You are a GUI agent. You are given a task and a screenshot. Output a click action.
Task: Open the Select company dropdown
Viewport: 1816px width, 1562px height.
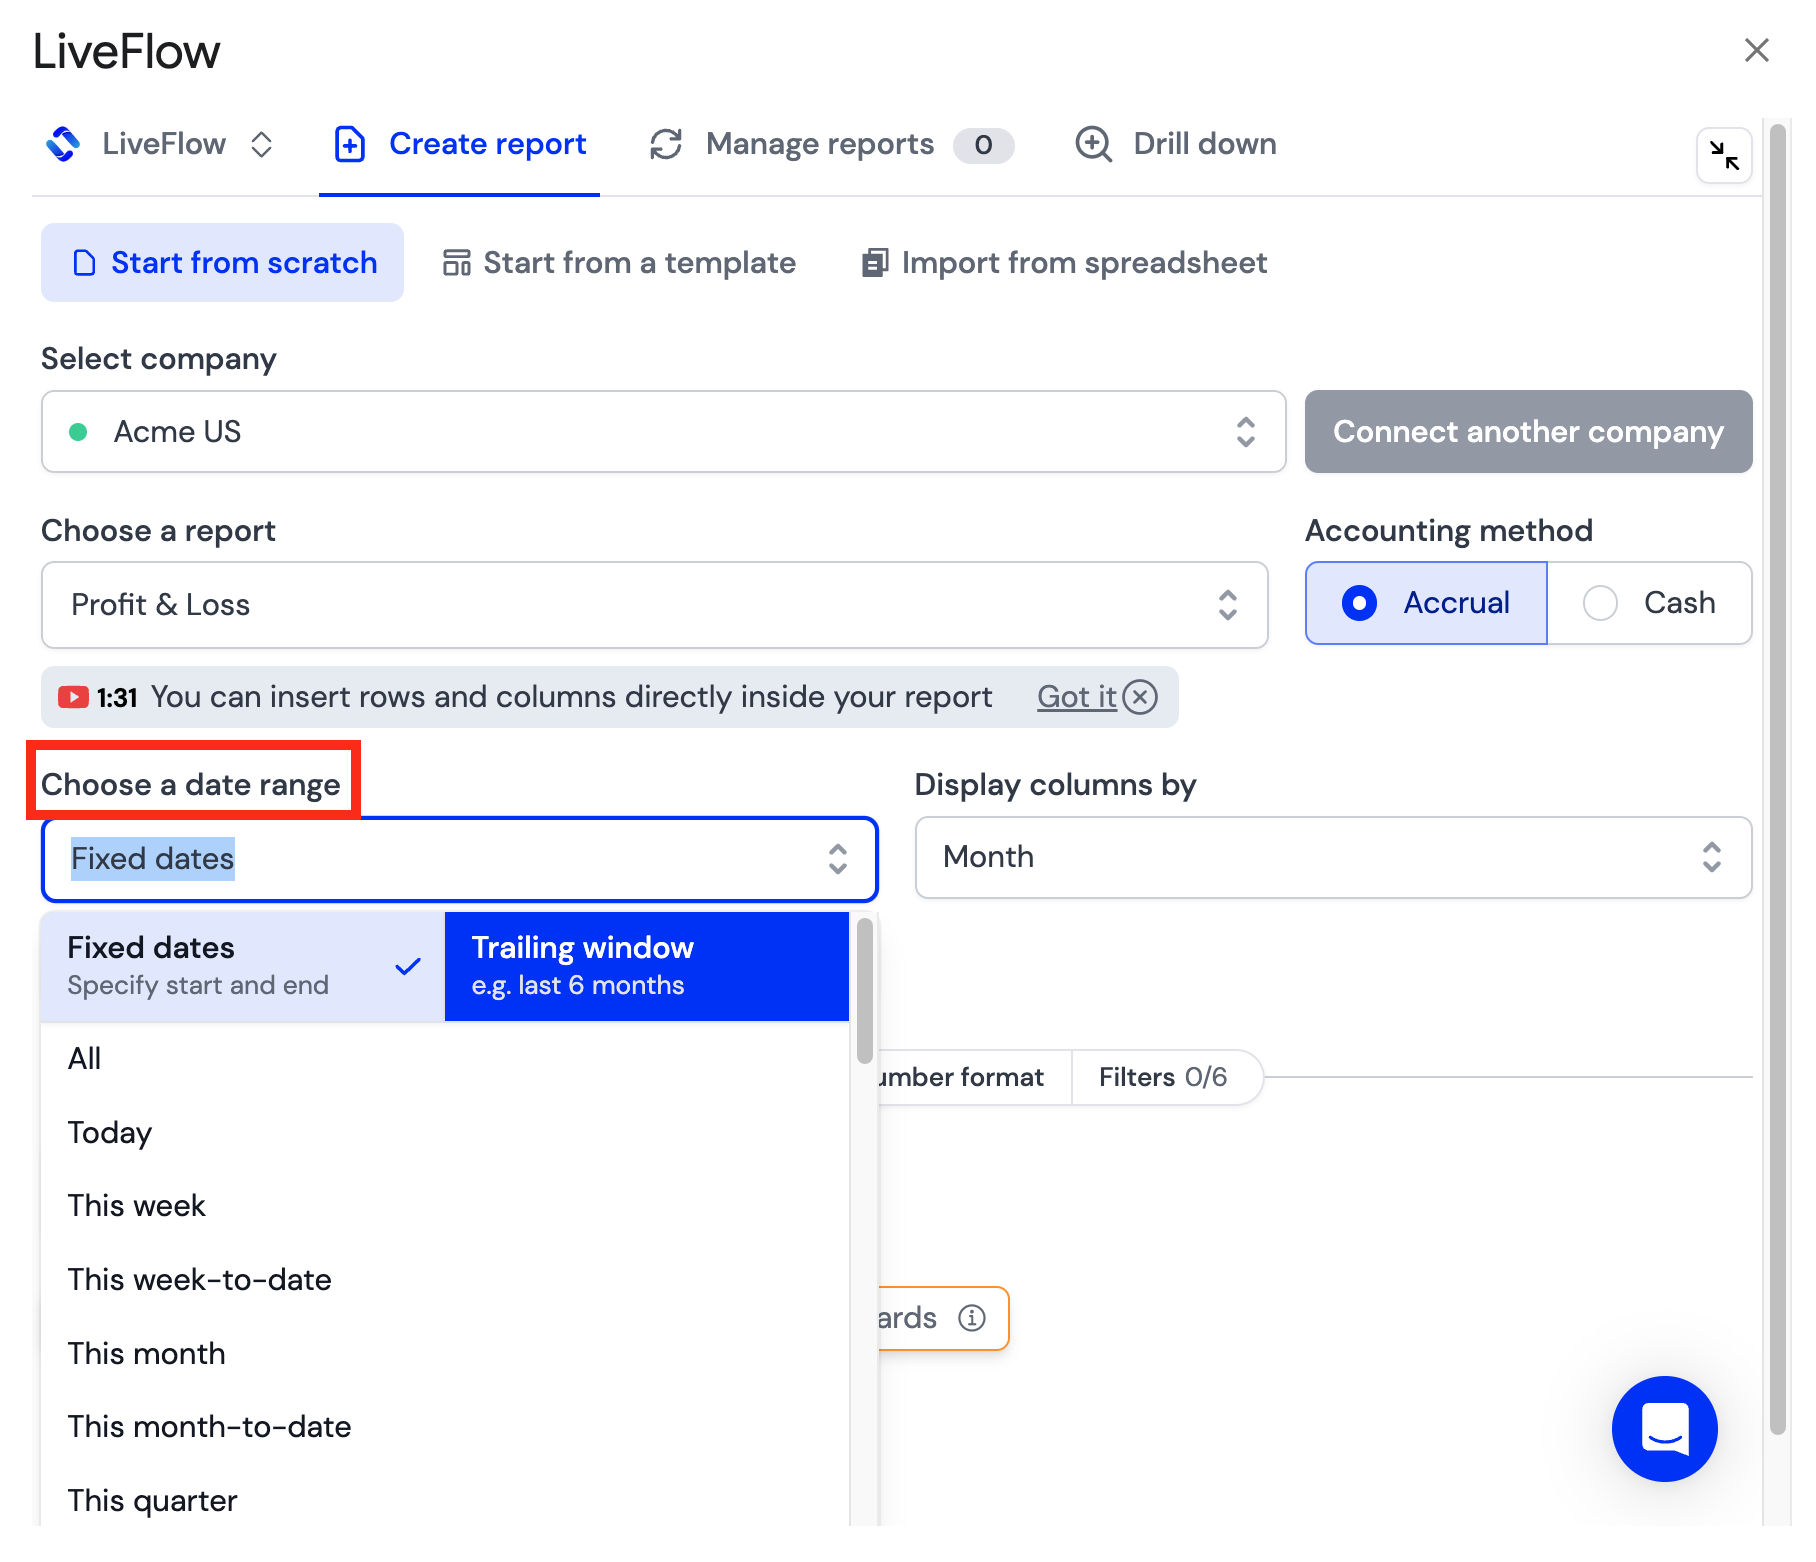pyautogui.click(x=663, y=432)
